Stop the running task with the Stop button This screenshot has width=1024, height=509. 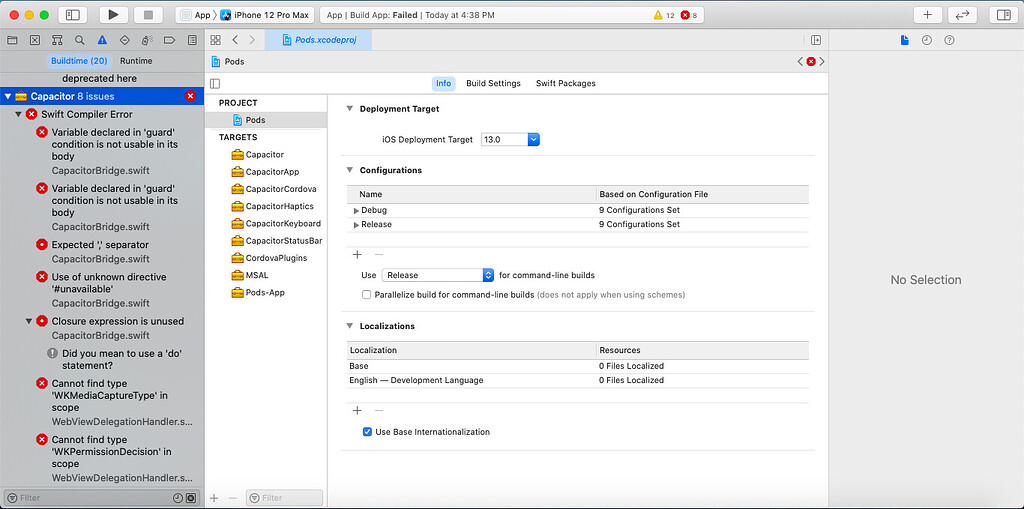148,14
